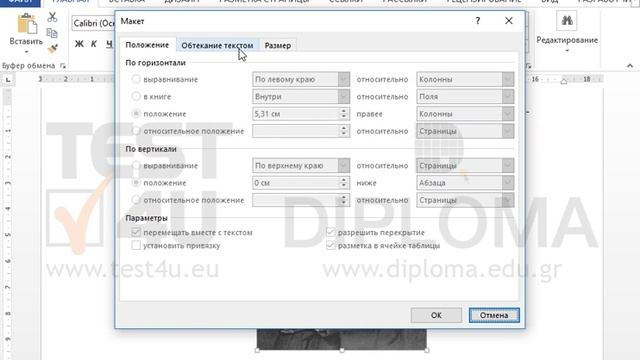This screenshot has height=360, width=640.
Task: Open Колонны dropdown next to правее
Action: [x=465, y=114]
